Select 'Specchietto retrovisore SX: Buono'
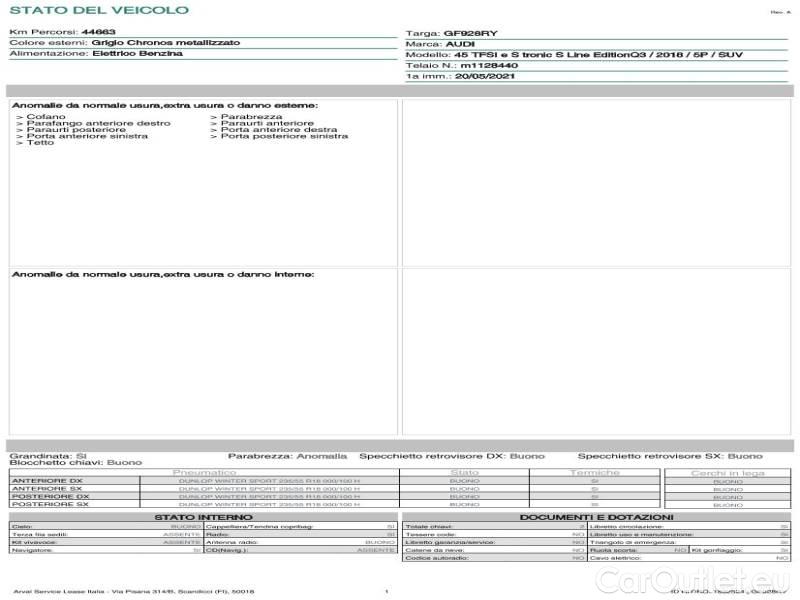The image size is (800, 600). [x=670, y=456]
